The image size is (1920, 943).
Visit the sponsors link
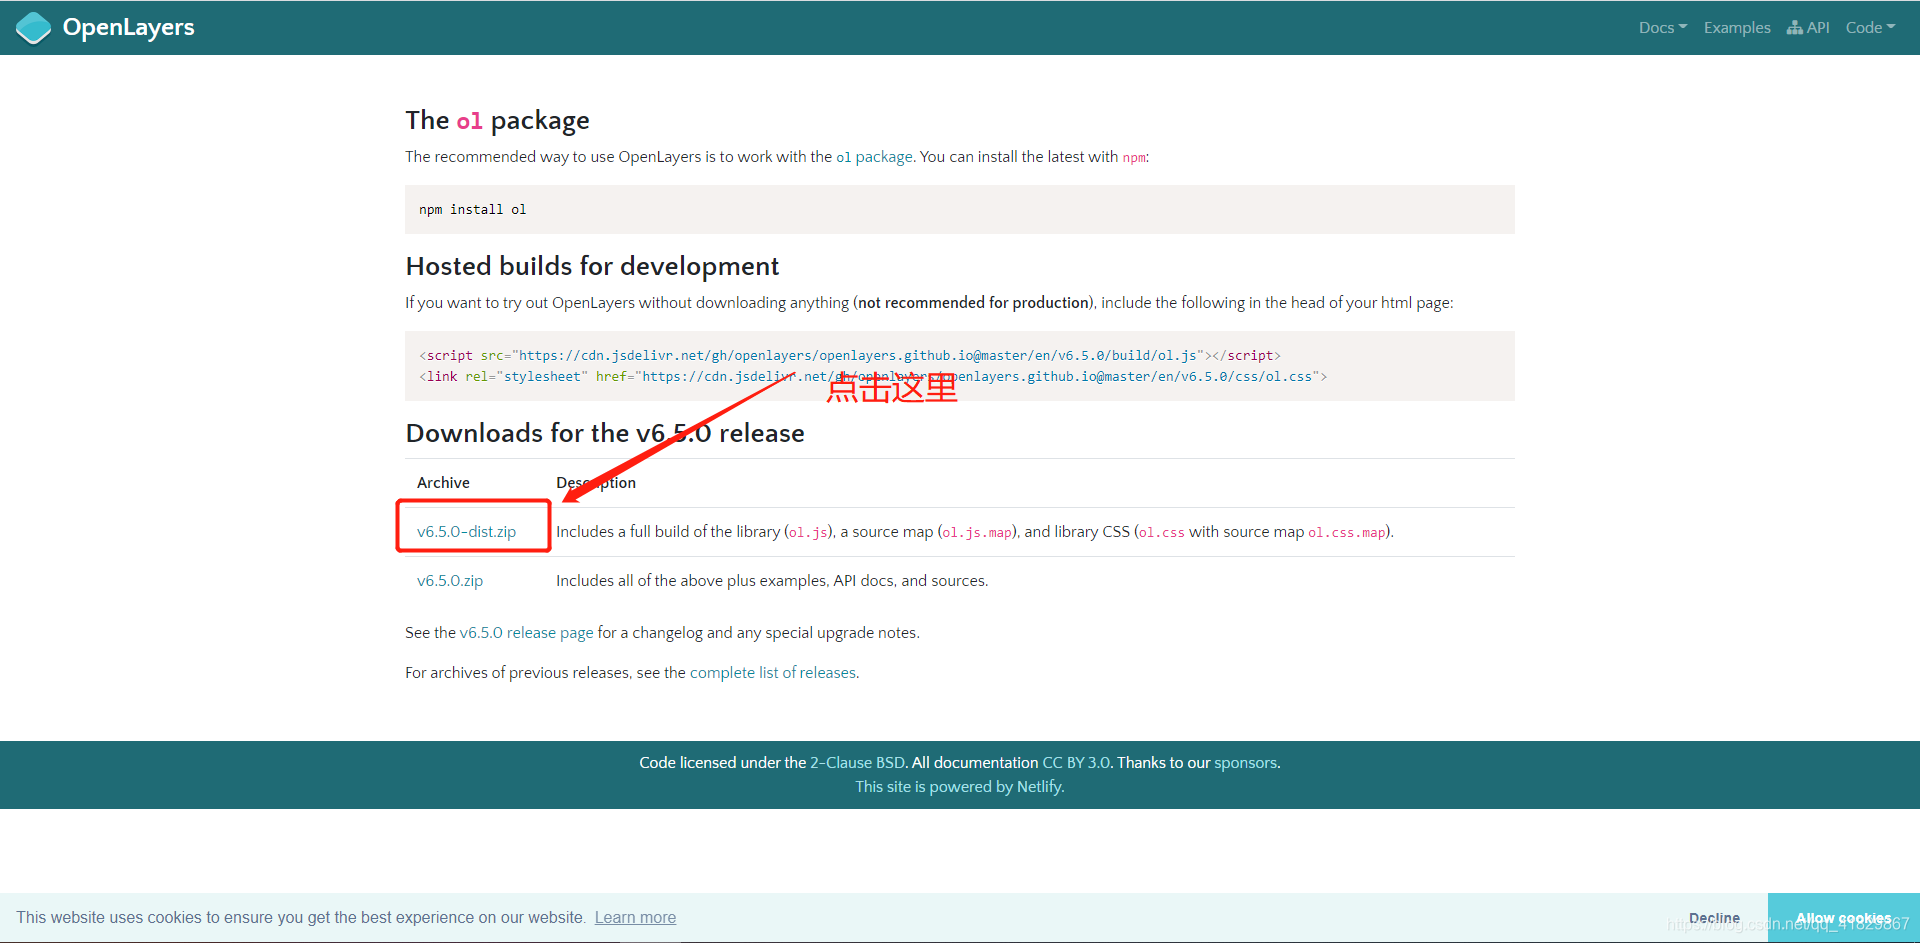[x=1245, y=763]
